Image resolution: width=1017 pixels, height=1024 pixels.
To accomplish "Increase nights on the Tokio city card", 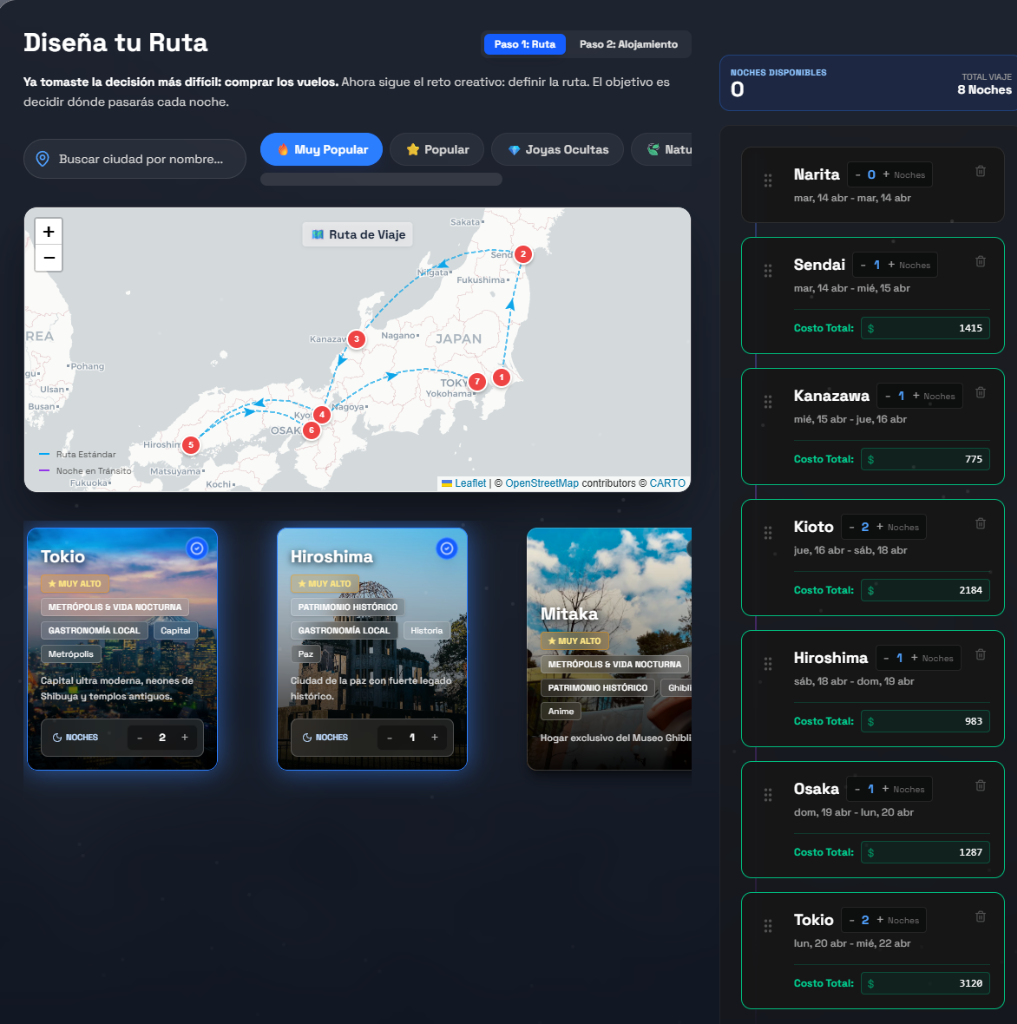I will coord(185,738).
